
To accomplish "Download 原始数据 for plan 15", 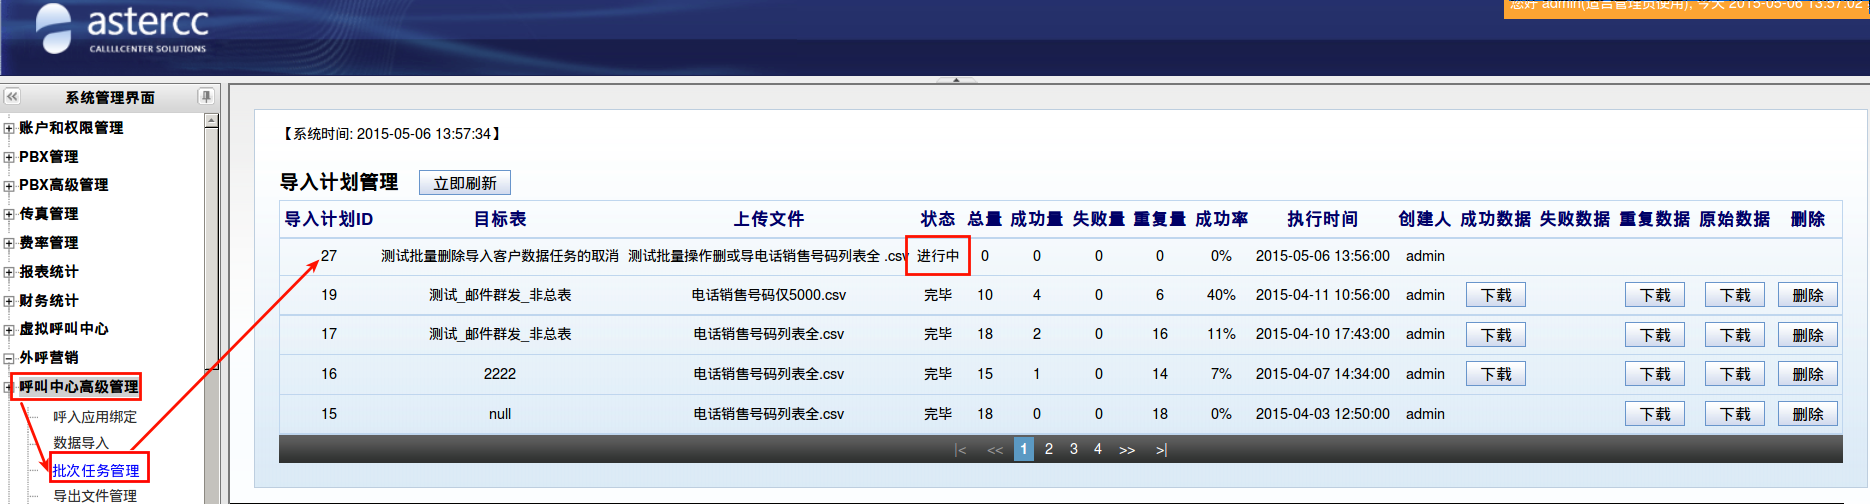I will click(x=1734, y=414).
